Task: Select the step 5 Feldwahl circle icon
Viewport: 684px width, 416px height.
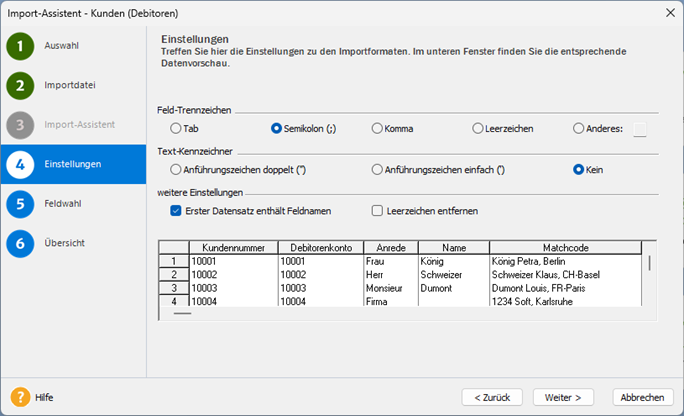Action: click(20, 204)
